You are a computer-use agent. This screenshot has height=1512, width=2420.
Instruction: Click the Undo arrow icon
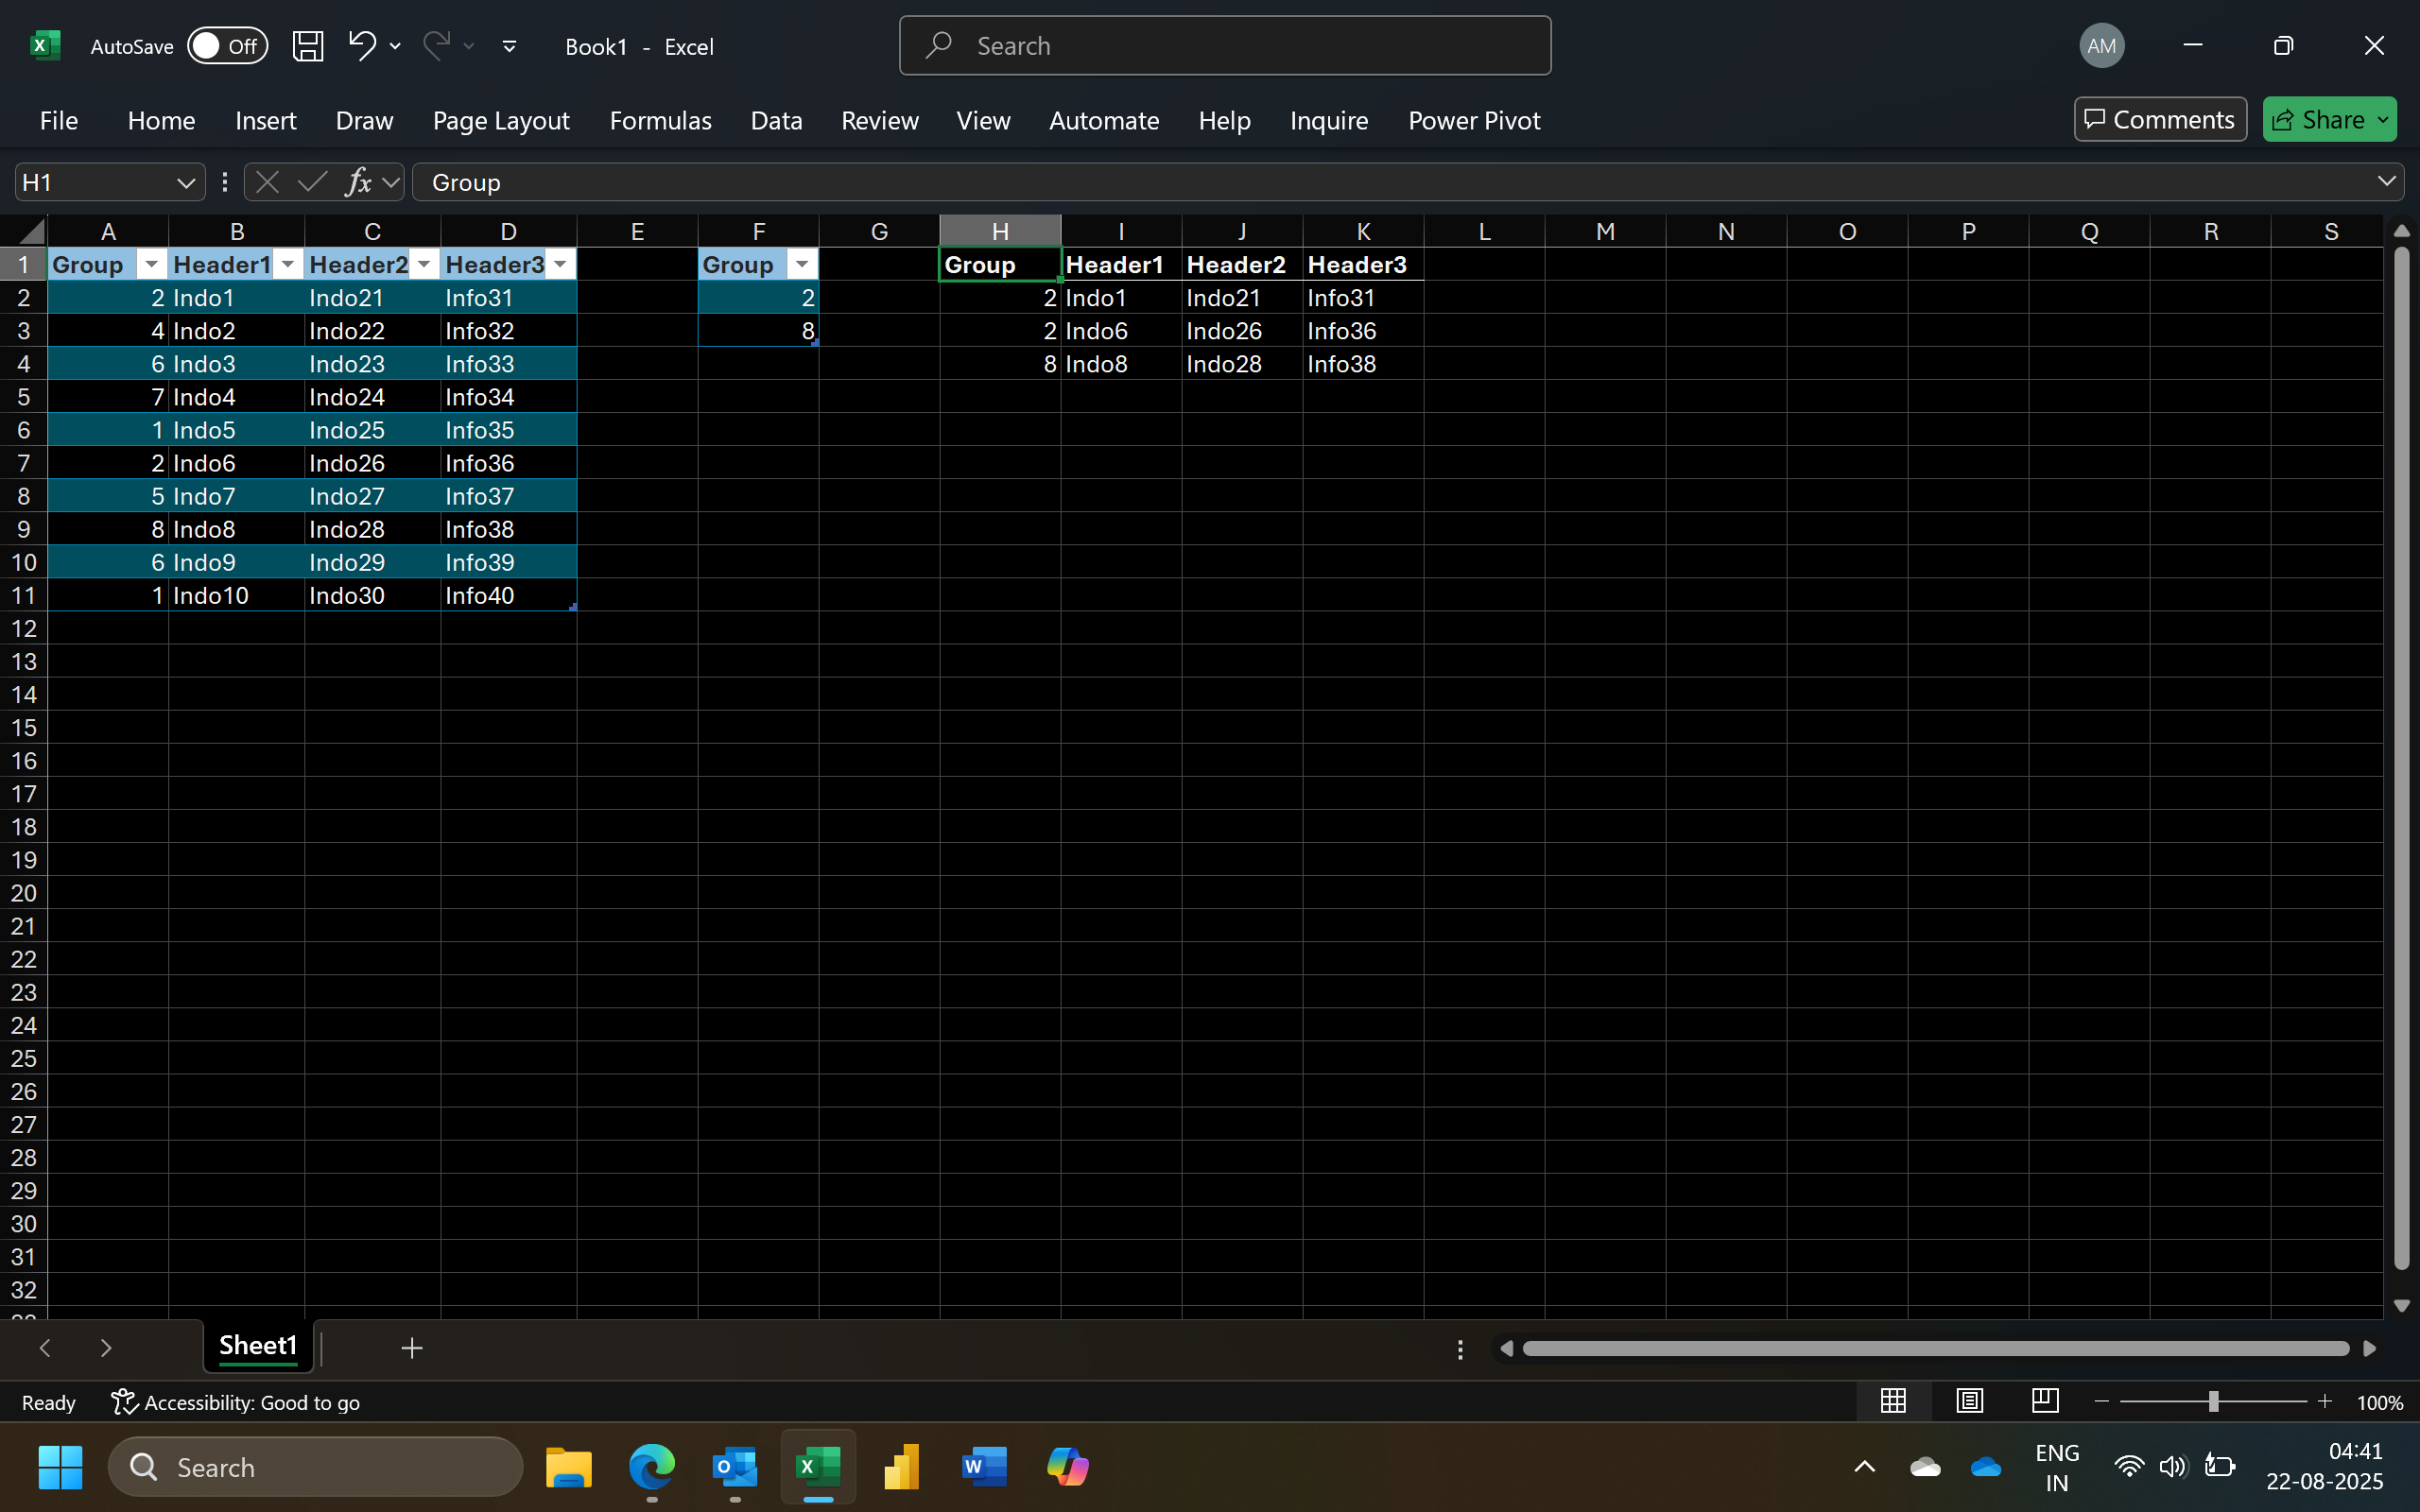tap(361, 45)
